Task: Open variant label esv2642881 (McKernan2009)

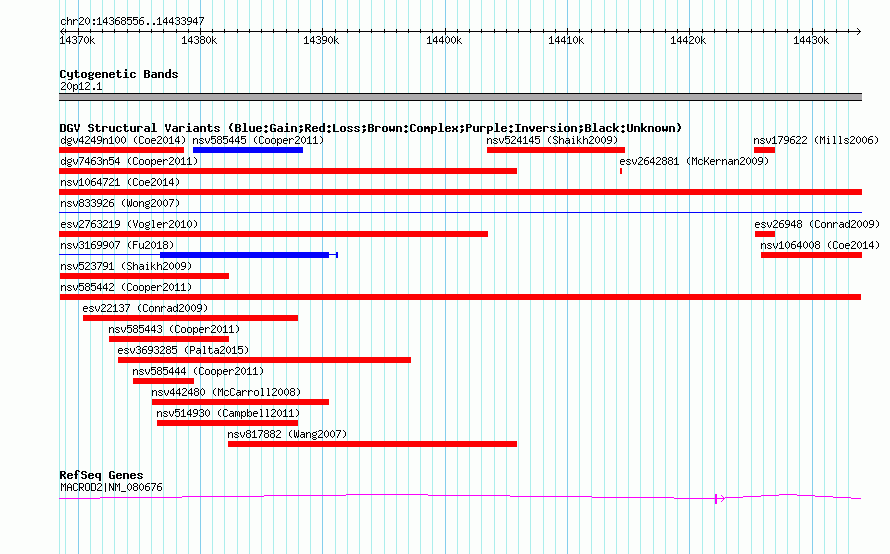Action: coord(694,161)
